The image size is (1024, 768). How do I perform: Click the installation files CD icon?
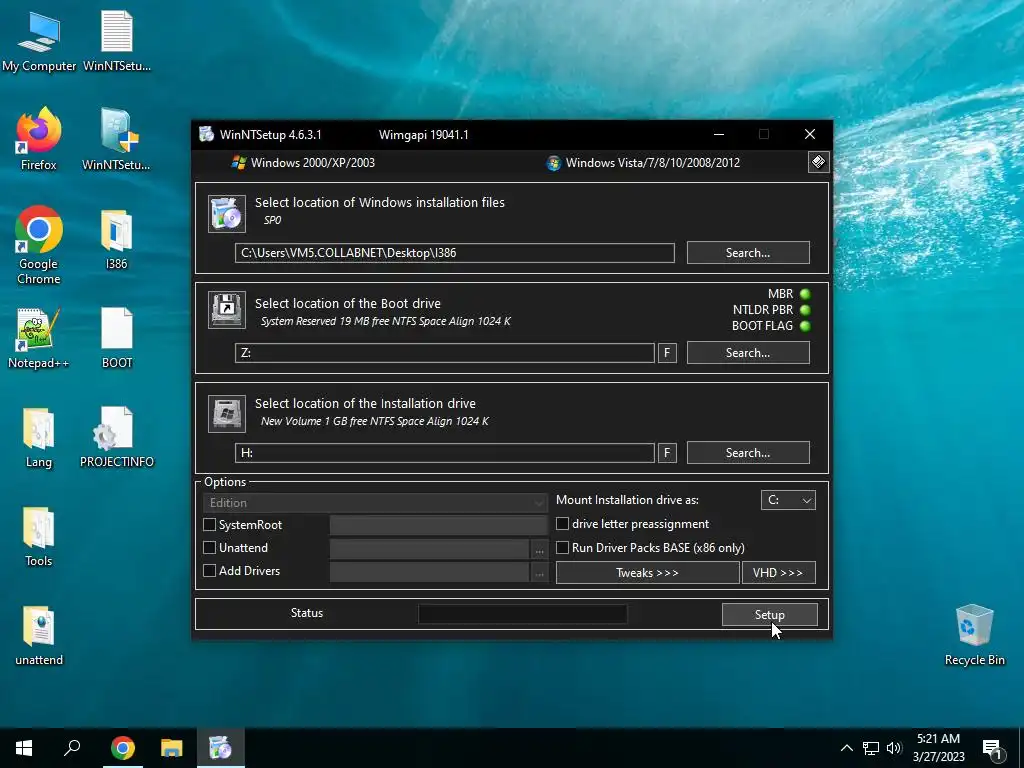(227, 214)
